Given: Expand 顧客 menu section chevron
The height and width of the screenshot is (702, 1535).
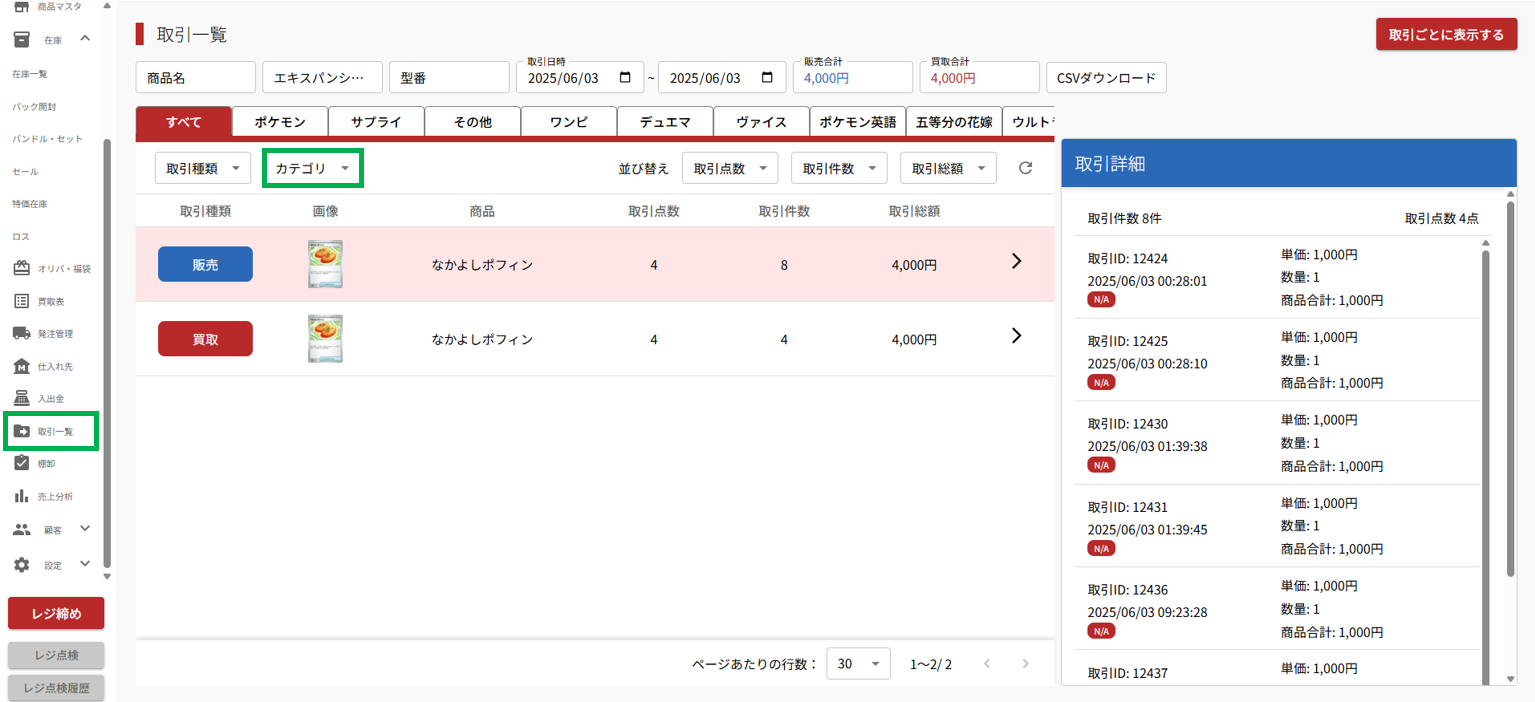Looking at the screenshot, I should coord(85,529).
